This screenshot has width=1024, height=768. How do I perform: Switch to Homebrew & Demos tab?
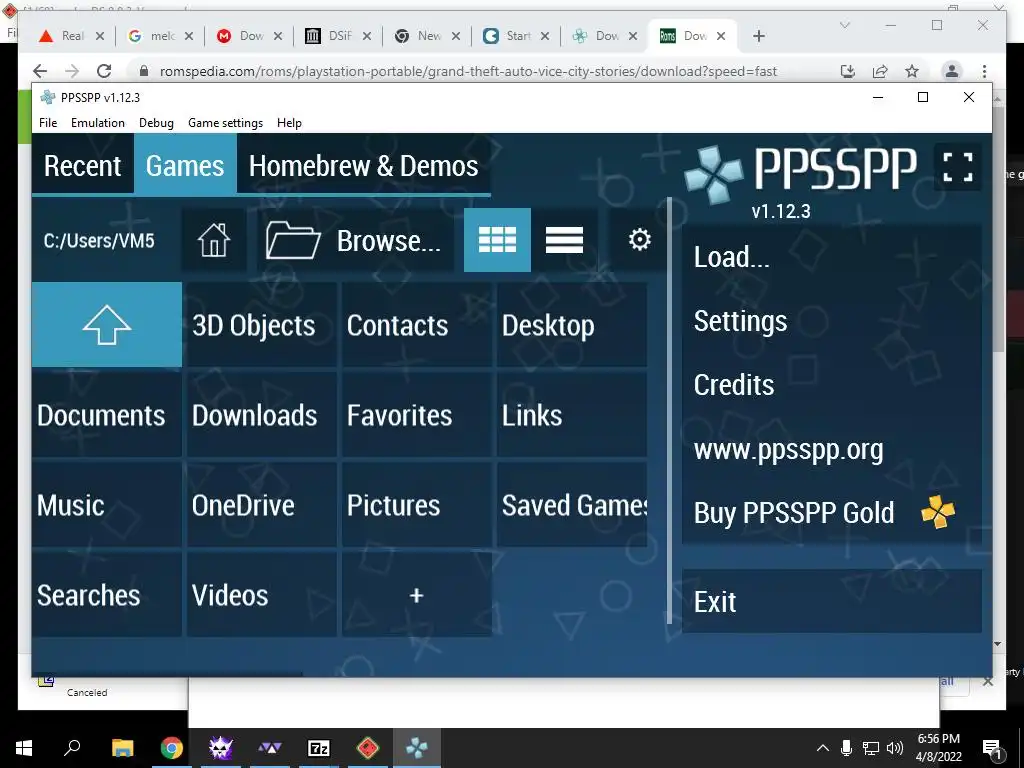pos(364,165)
